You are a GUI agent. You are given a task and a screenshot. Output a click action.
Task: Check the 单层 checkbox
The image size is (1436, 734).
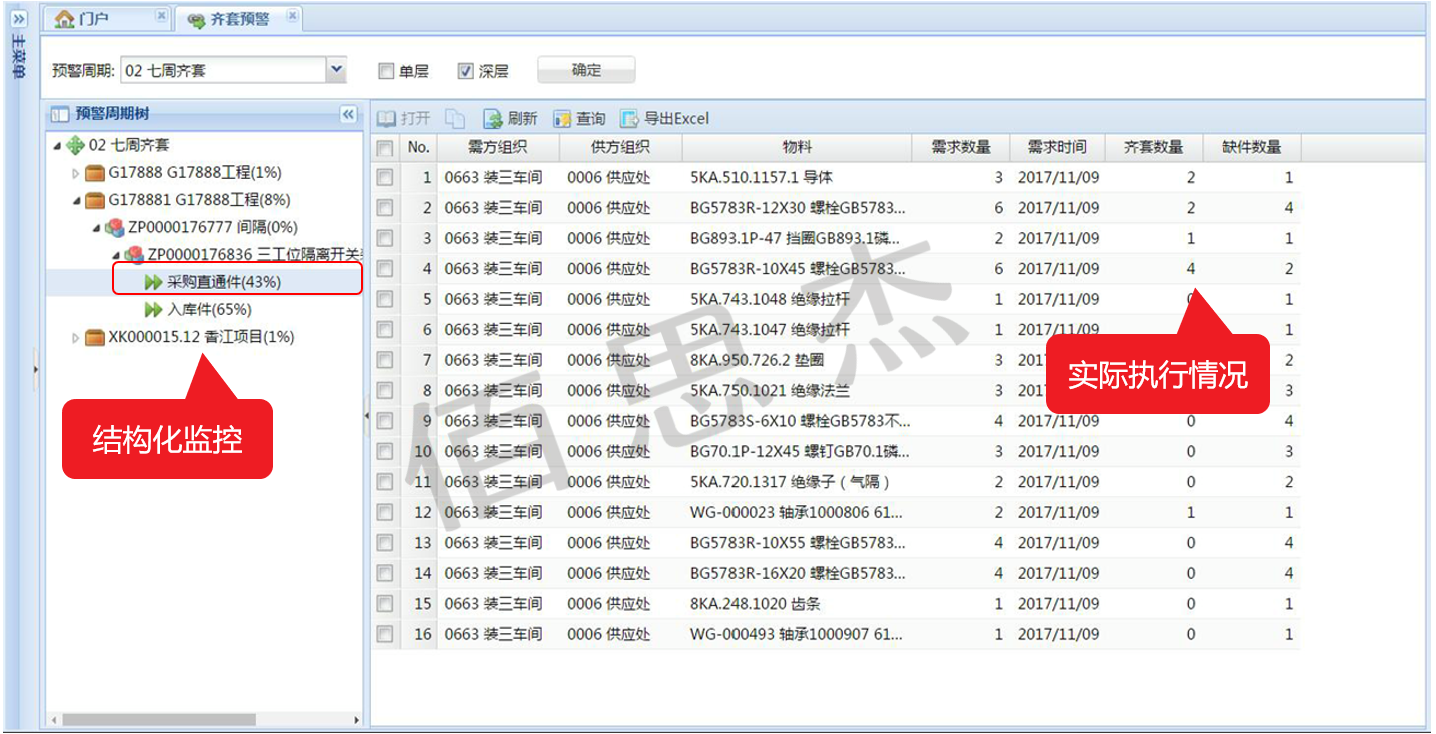point(386,71)
